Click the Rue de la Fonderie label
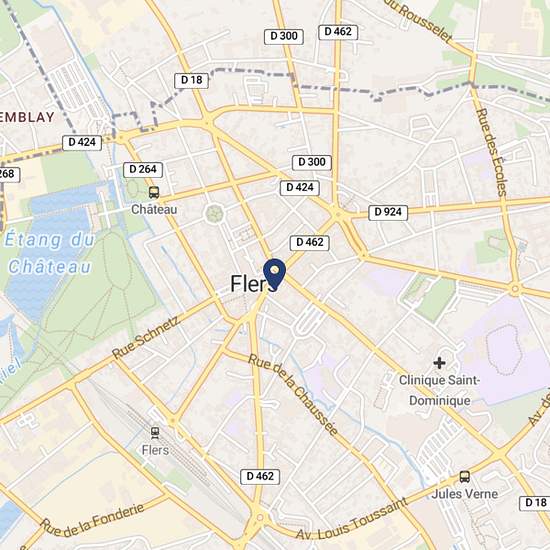550x550 pixels. point(92,519)
